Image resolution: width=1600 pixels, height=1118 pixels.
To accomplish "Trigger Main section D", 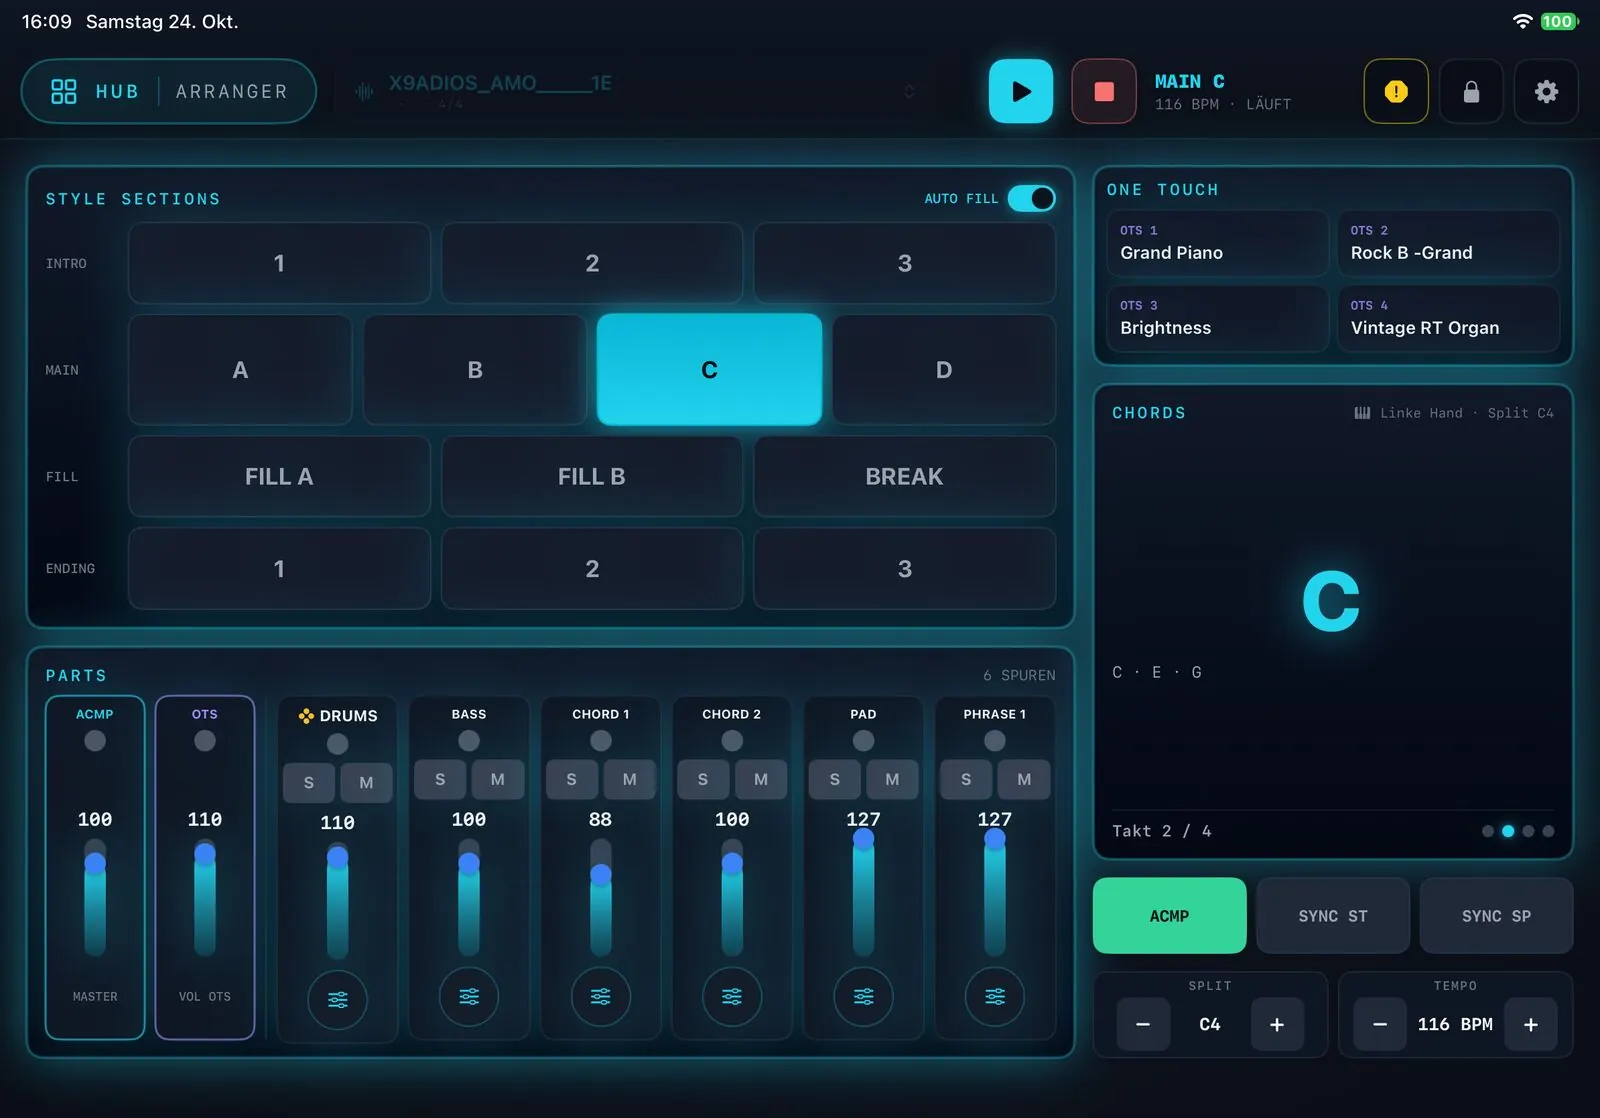I will tap(944, 370).
